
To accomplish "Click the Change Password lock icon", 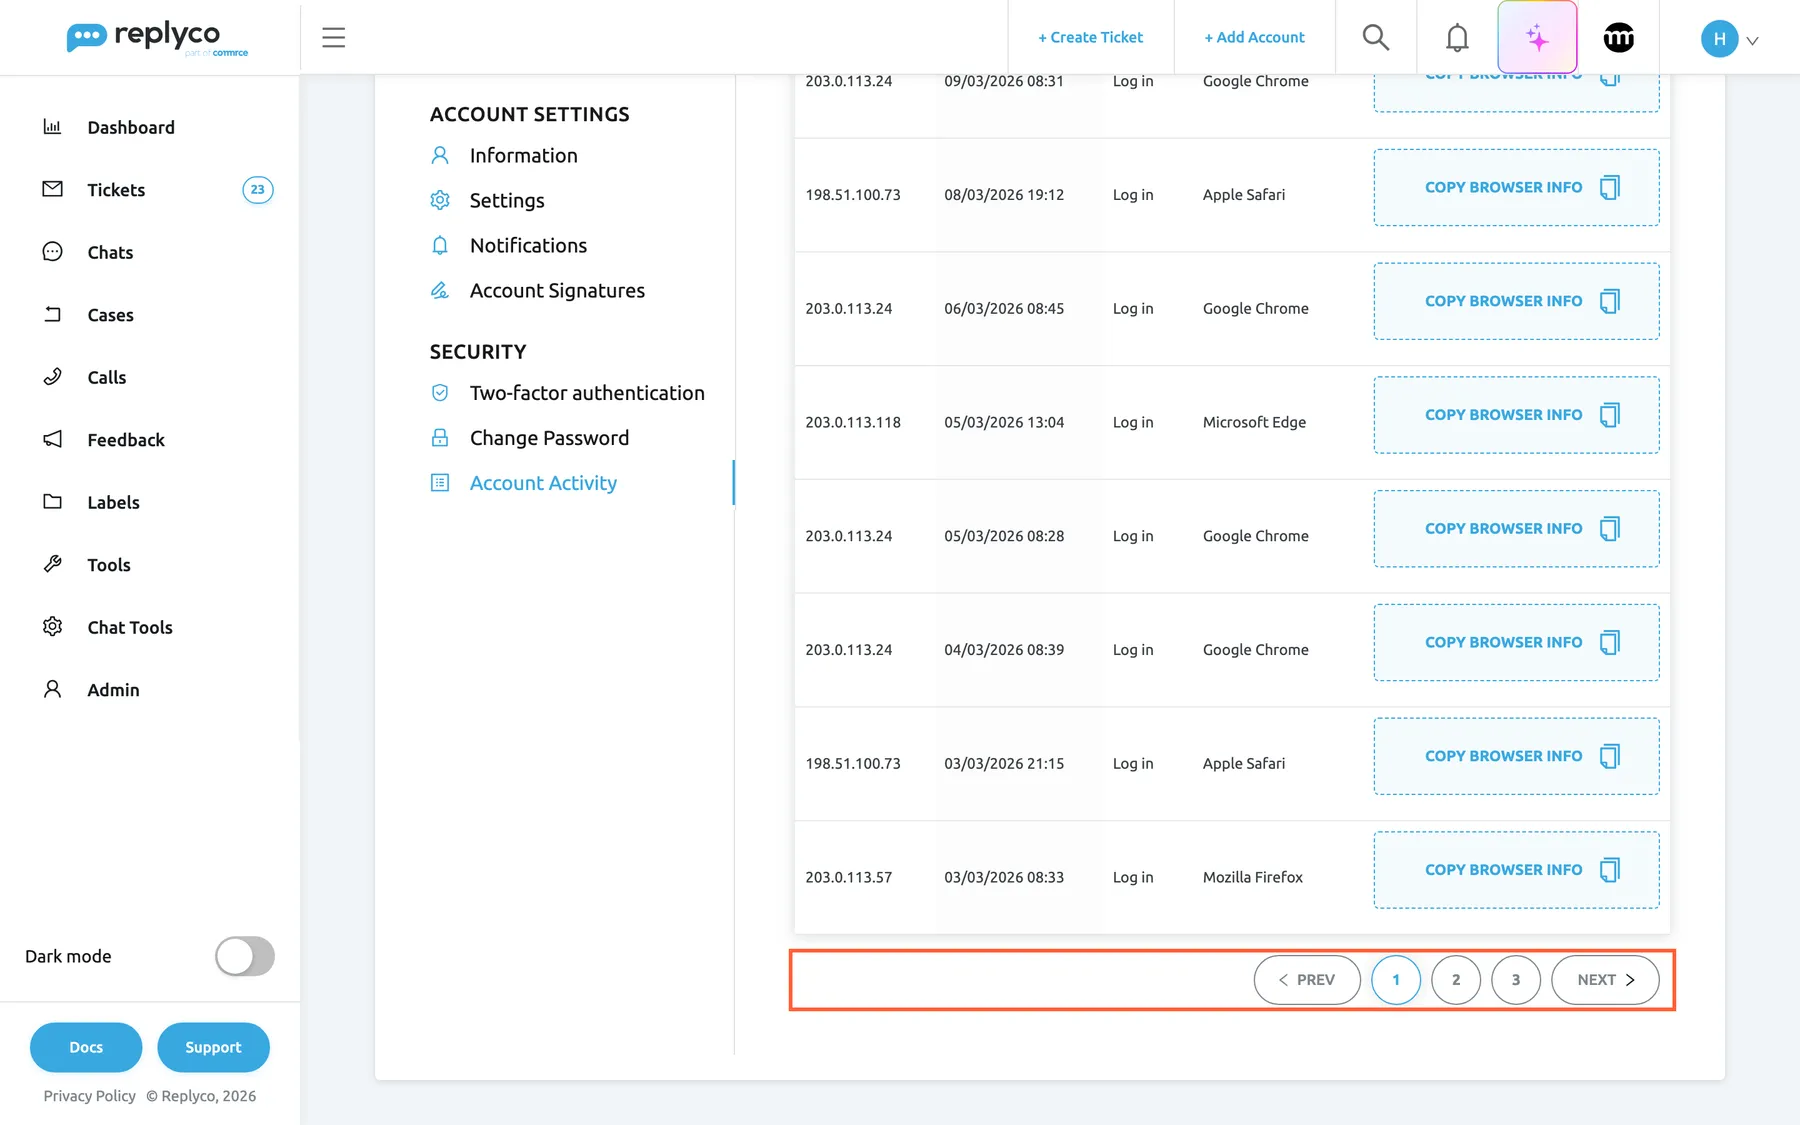I will tap(440, 438).
